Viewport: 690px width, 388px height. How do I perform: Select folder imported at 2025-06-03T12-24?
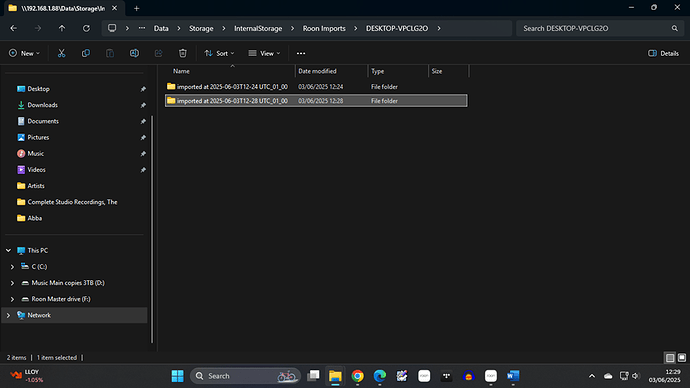point(316,87)
